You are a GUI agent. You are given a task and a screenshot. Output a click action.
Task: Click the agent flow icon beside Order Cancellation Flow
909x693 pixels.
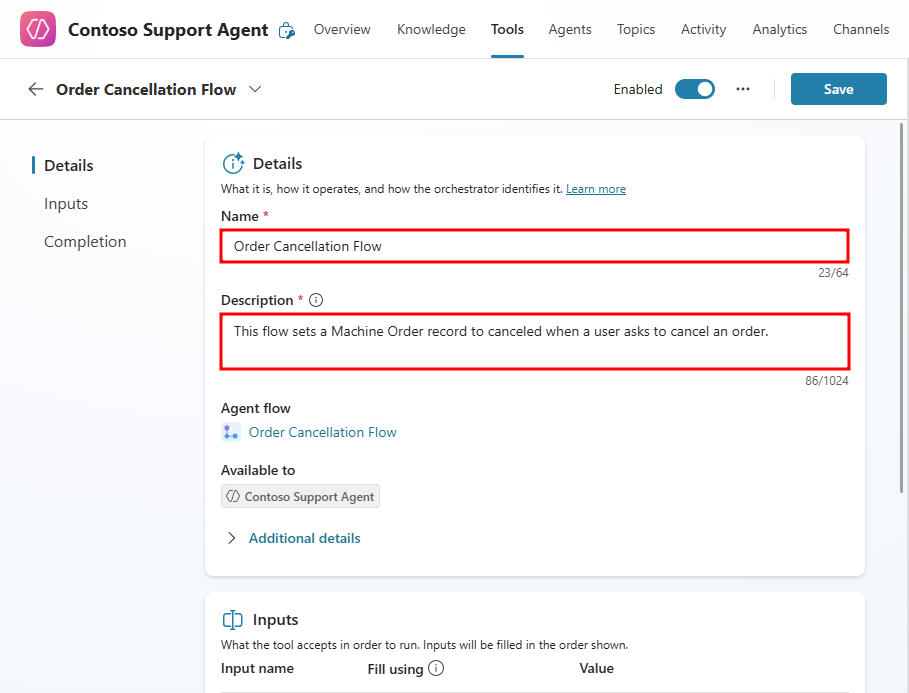pos(231,432)
